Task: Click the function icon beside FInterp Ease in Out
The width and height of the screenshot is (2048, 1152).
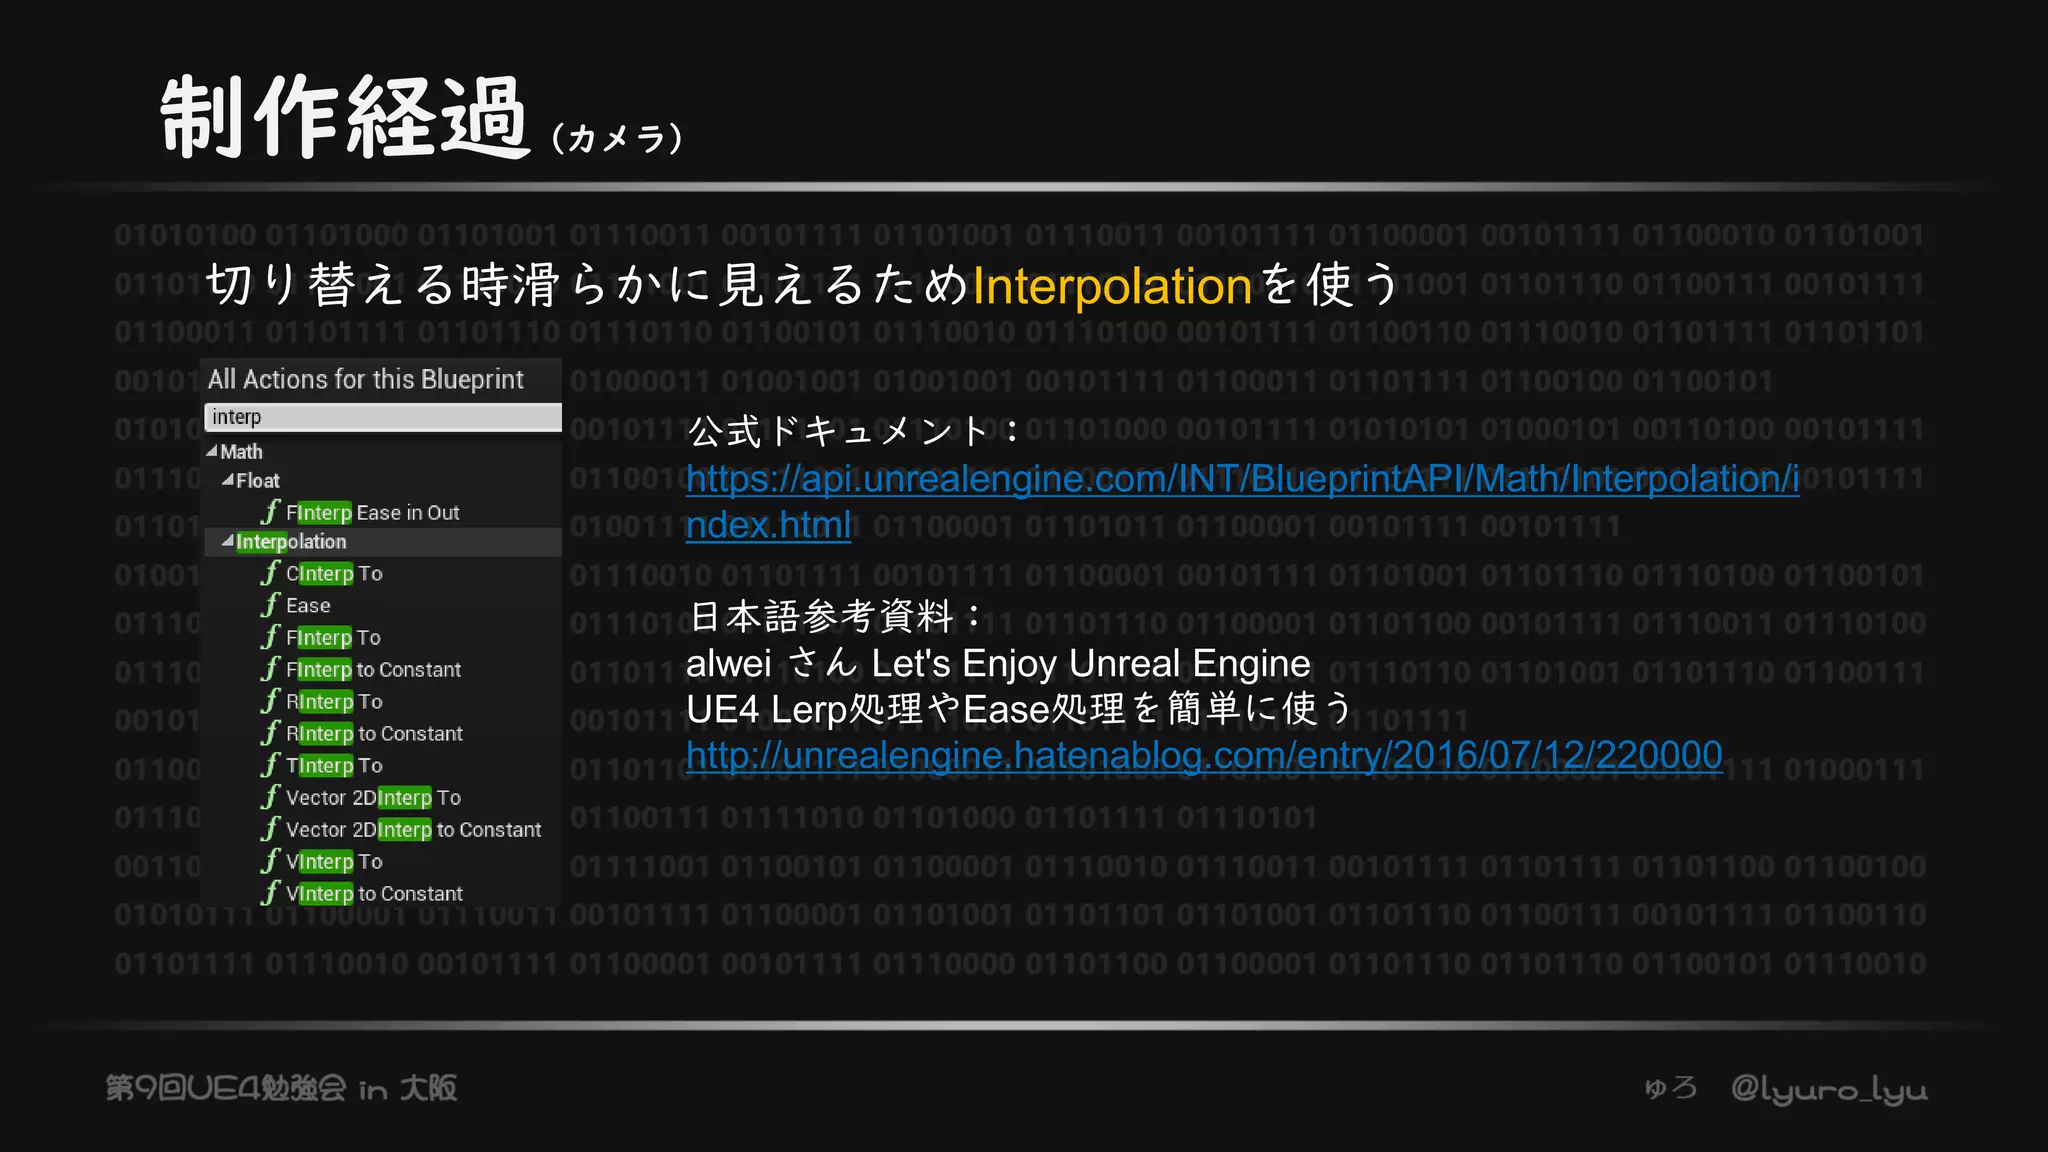Action: click(270, 512)
